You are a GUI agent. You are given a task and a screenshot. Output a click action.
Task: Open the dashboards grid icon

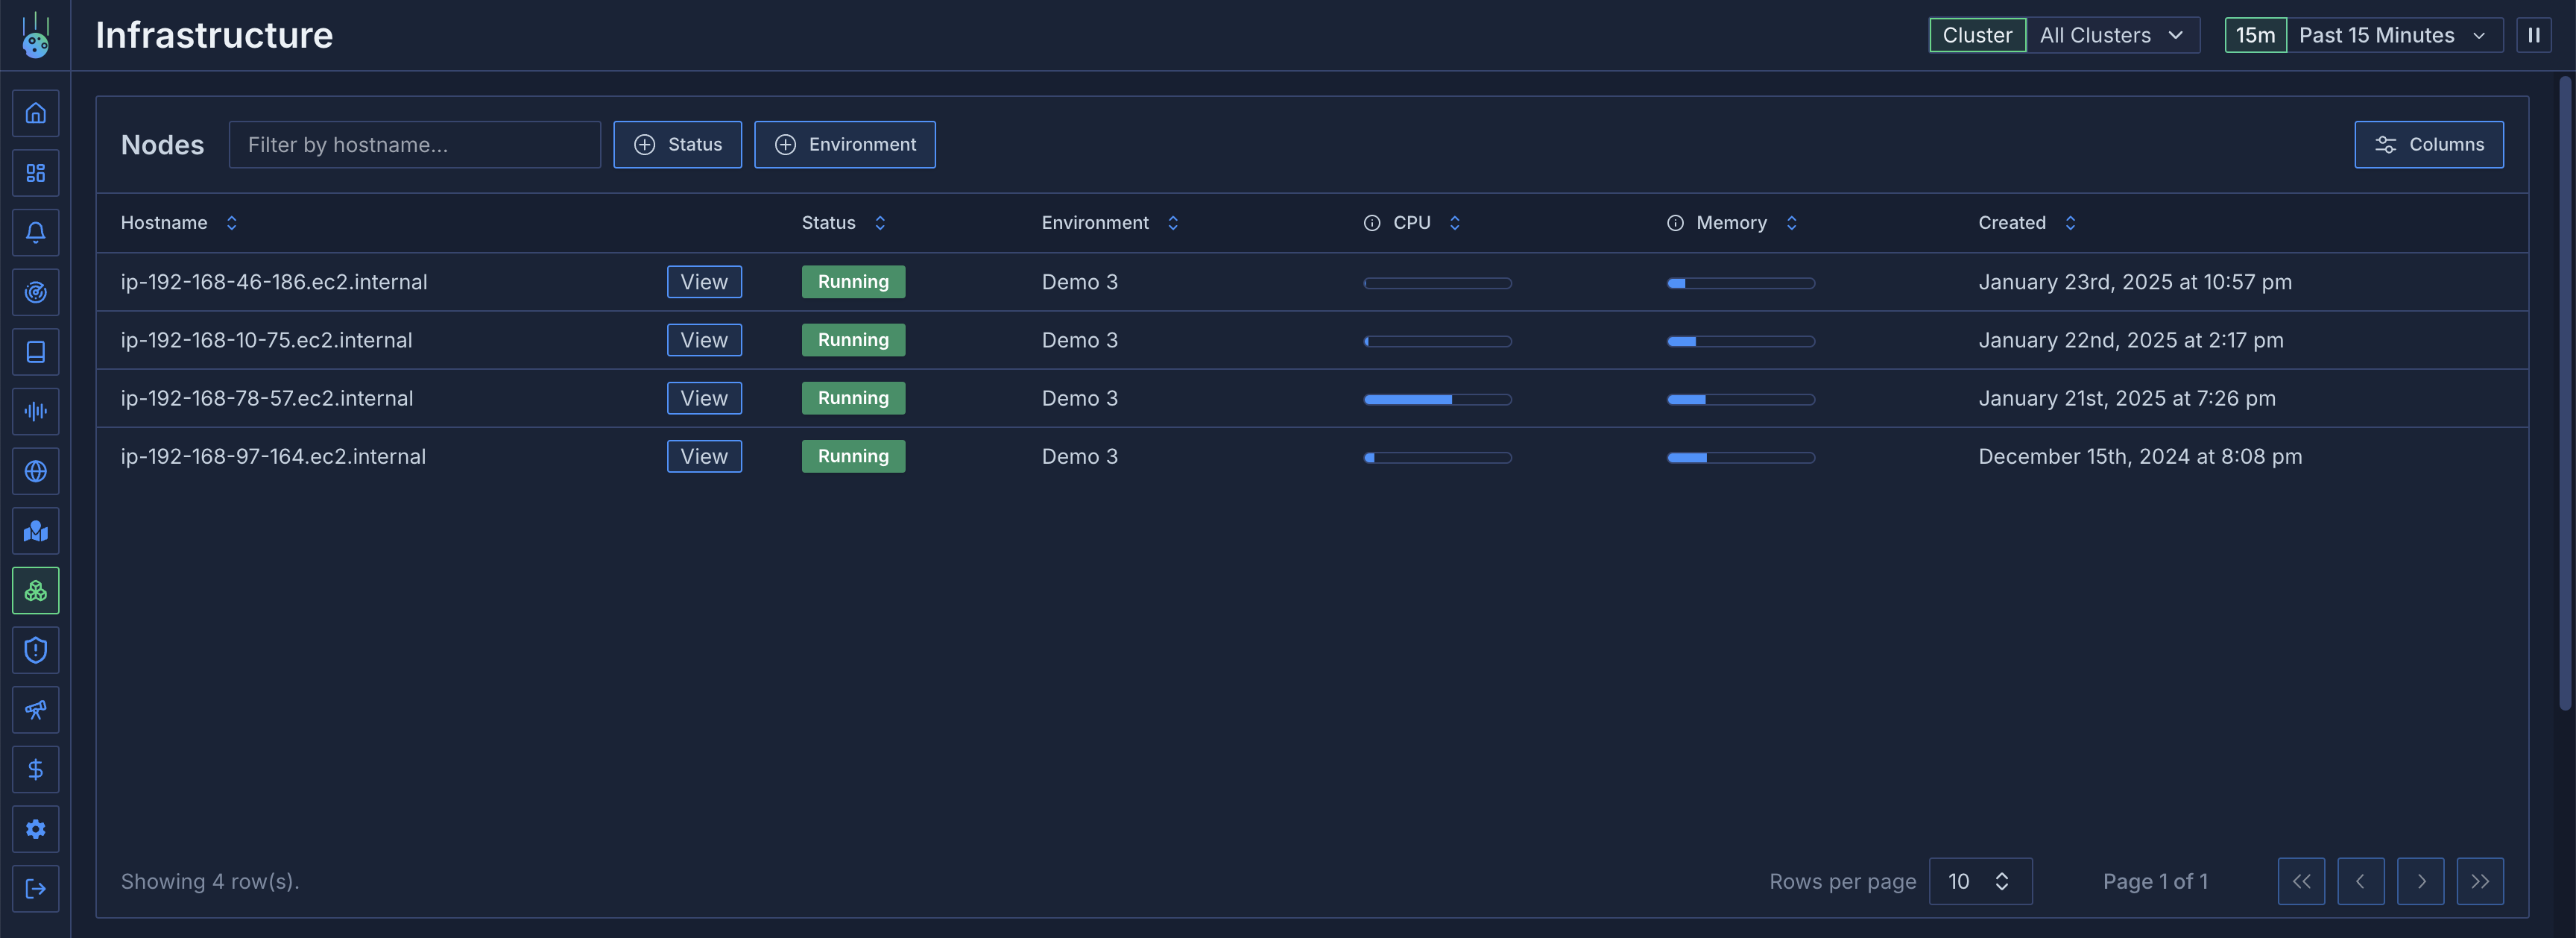[x=35, y=173]
